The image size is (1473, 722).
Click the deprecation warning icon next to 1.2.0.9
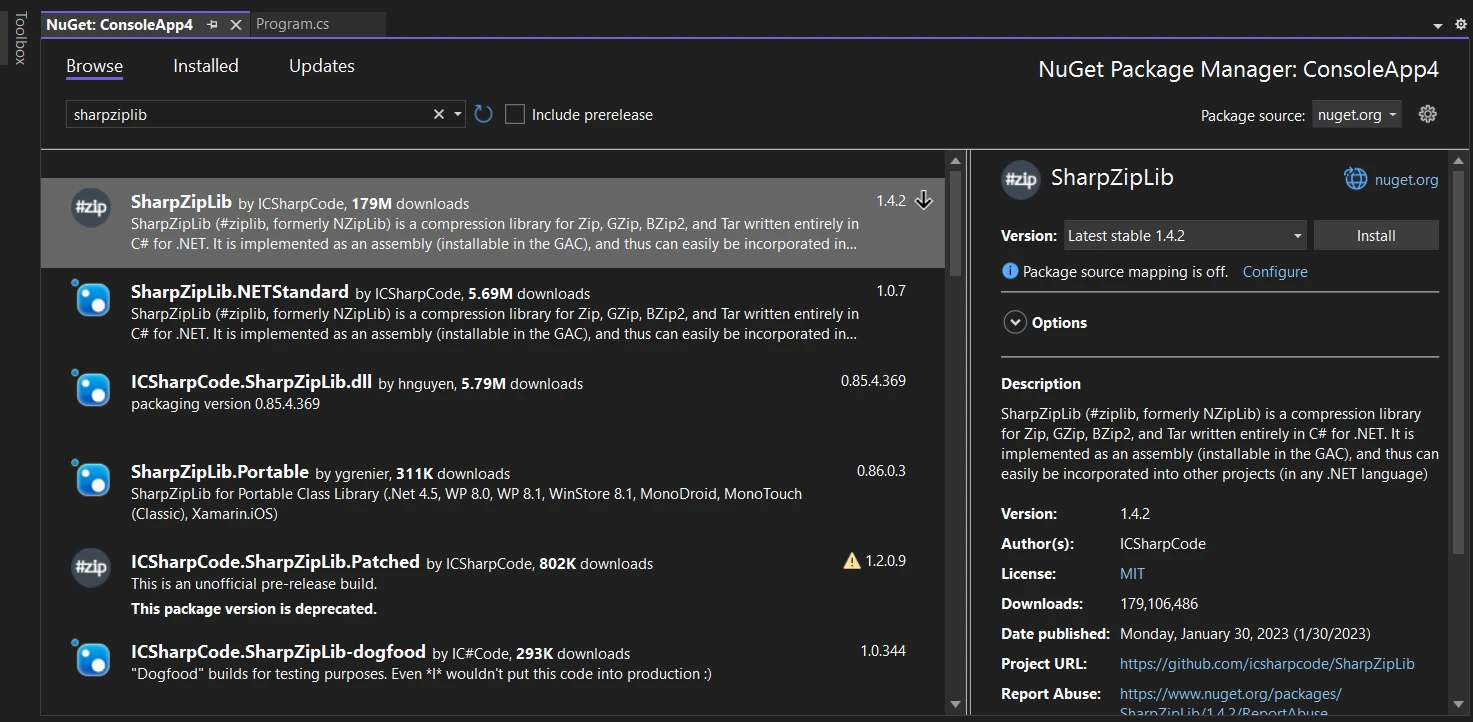[x=852, y=561]
